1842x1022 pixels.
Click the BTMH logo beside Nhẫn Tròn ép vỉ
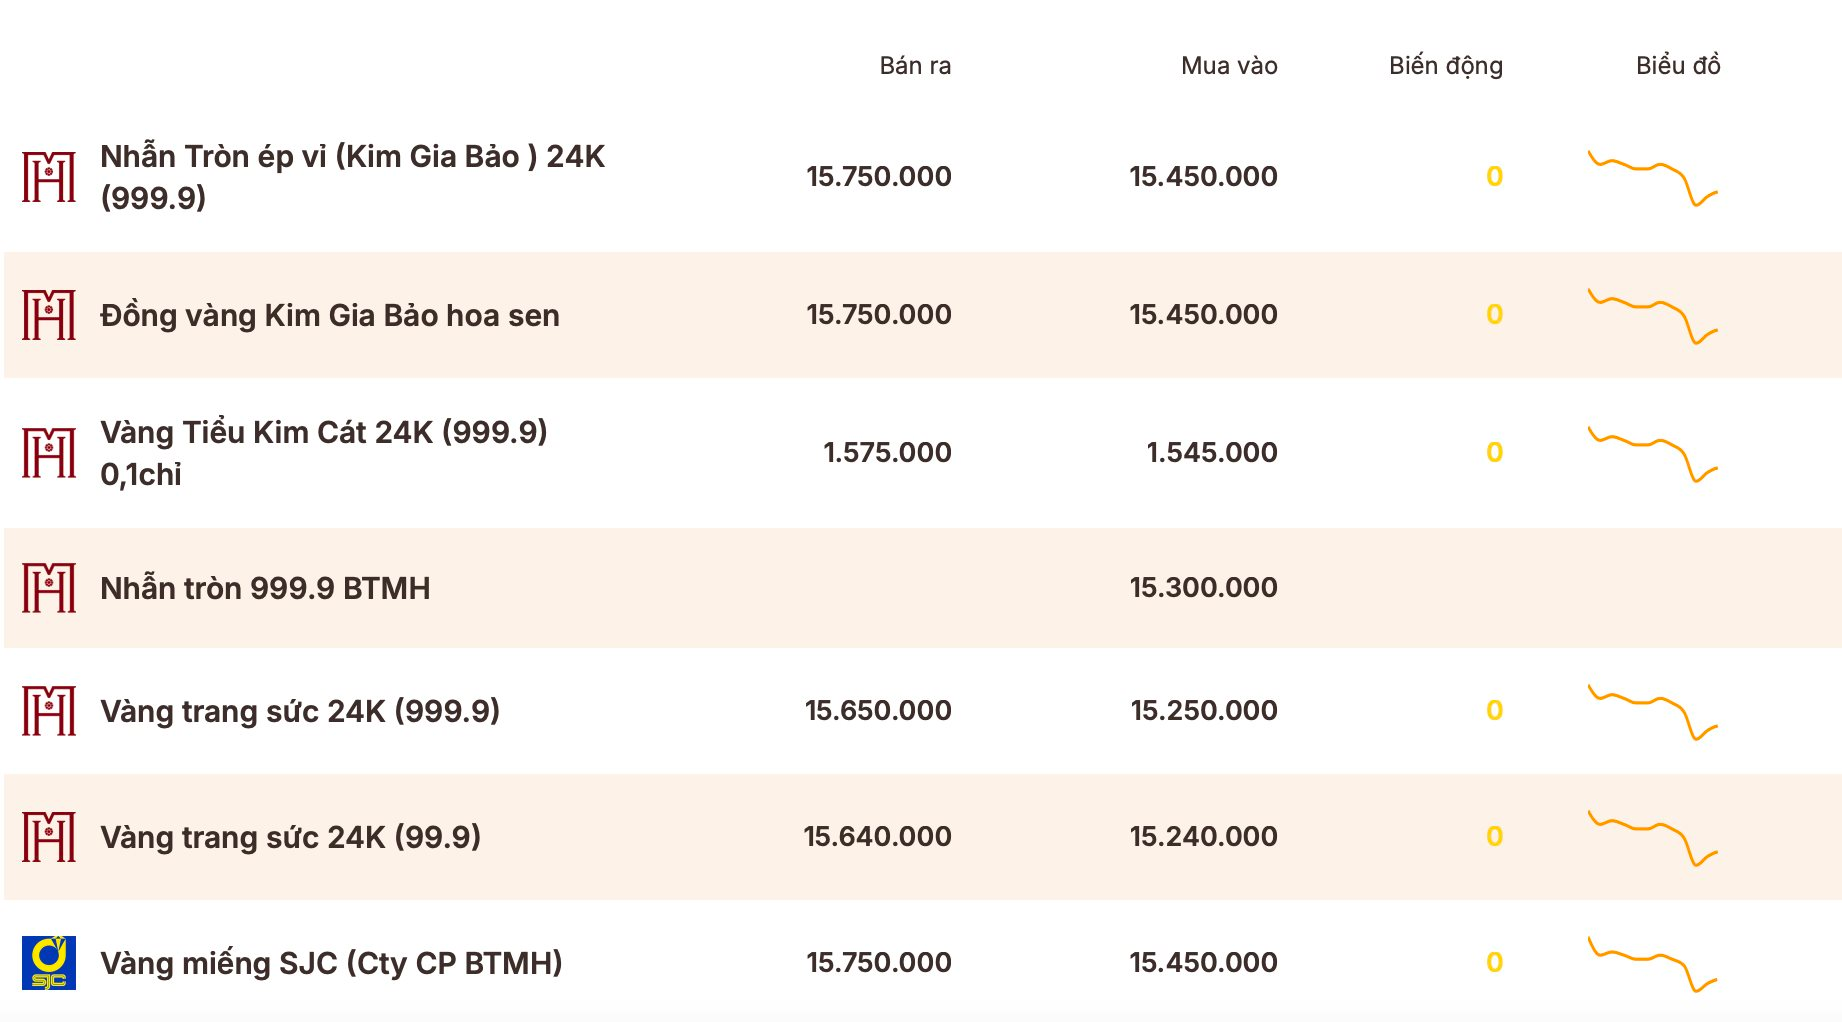(x=49, y=177)
